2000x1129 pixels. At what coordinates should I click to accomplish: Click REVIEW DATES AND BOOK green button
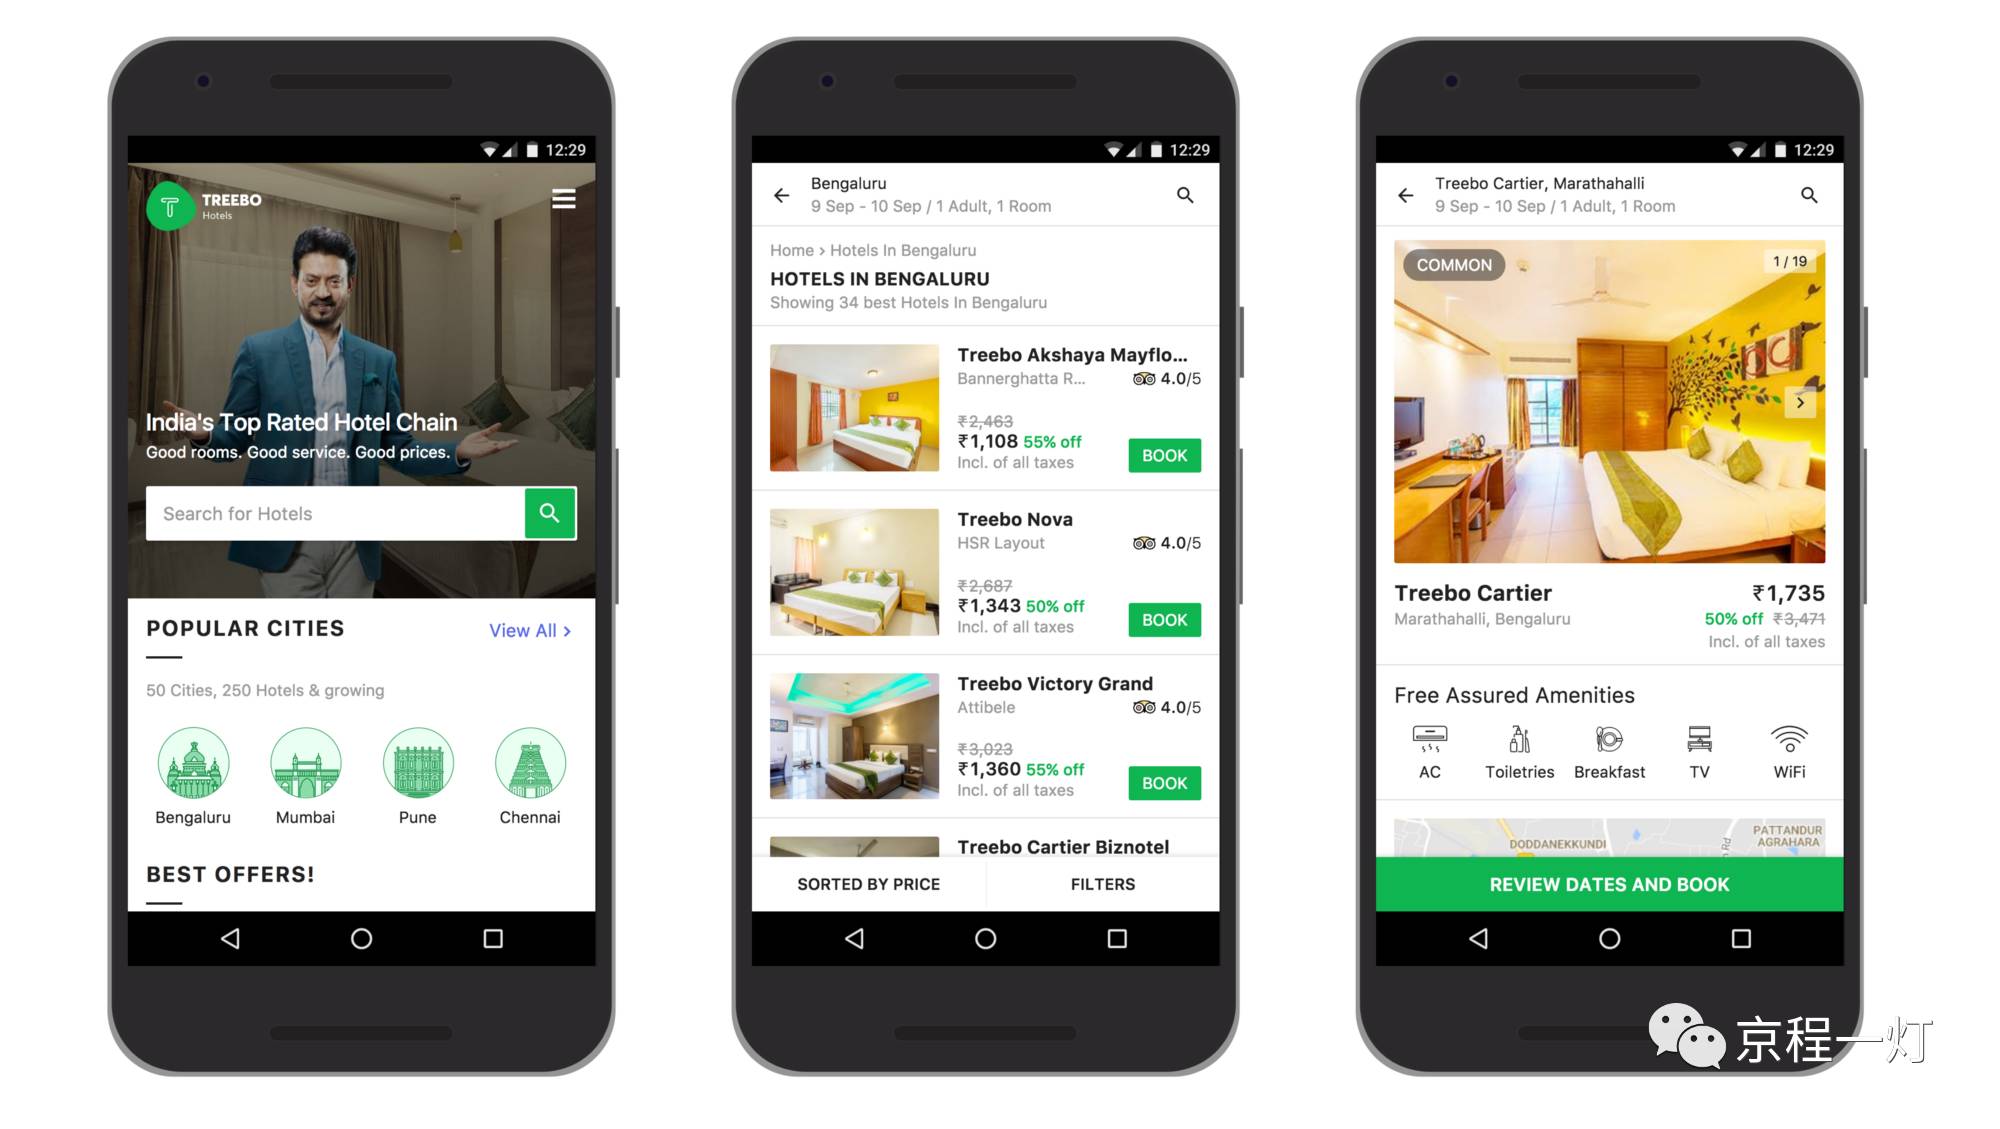1610,885
